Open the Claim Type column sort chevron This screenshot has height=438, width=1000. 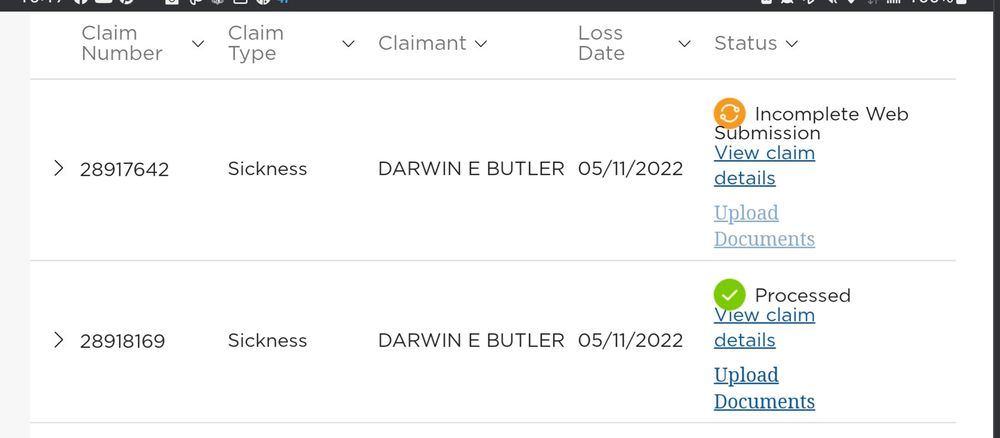pyautogui.click(x=348, y=44)
